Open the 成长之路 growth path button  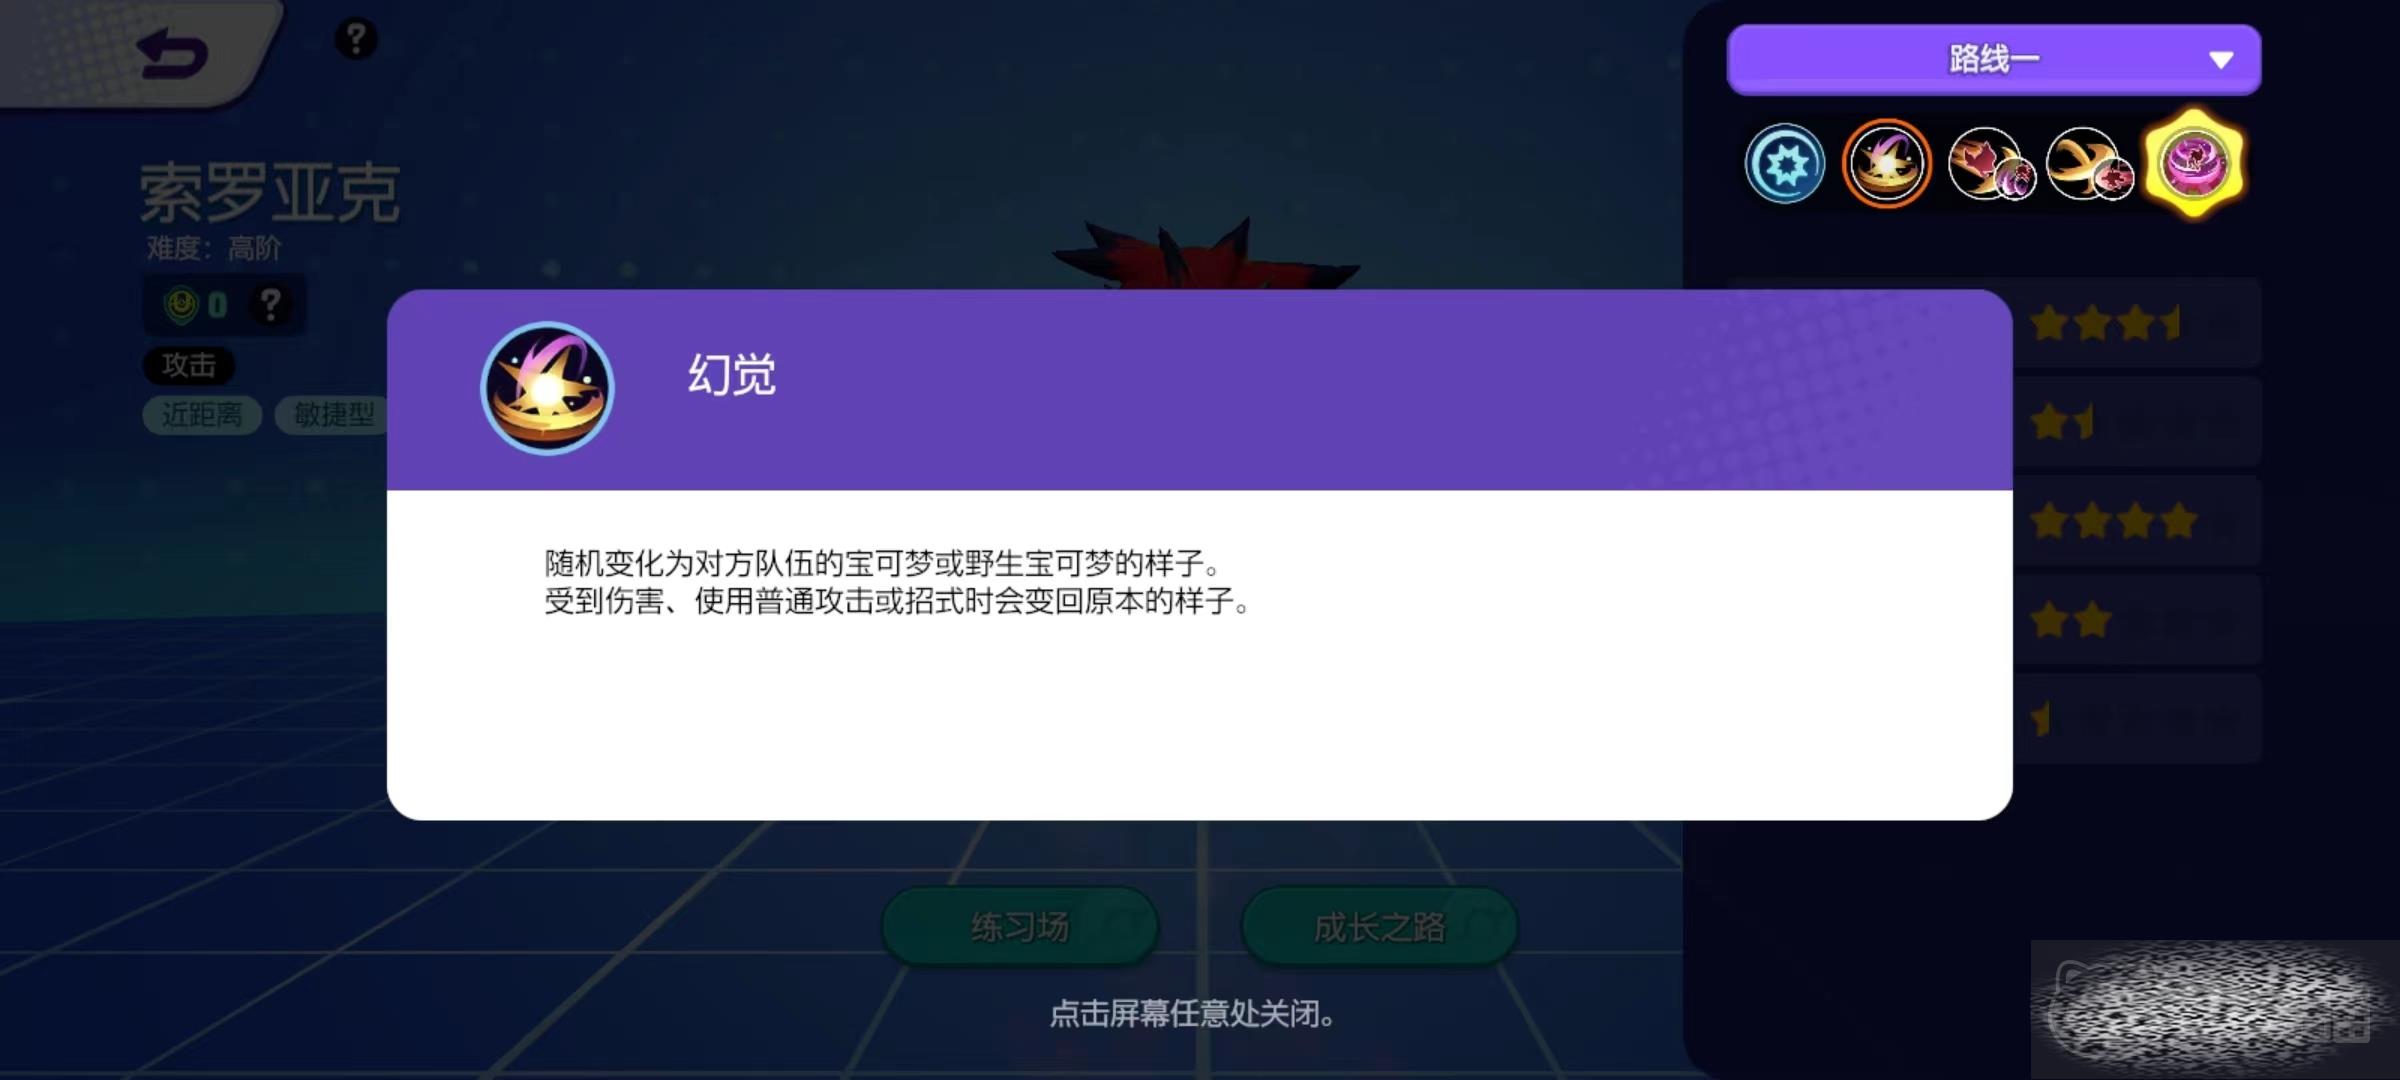coord(1379,926)
